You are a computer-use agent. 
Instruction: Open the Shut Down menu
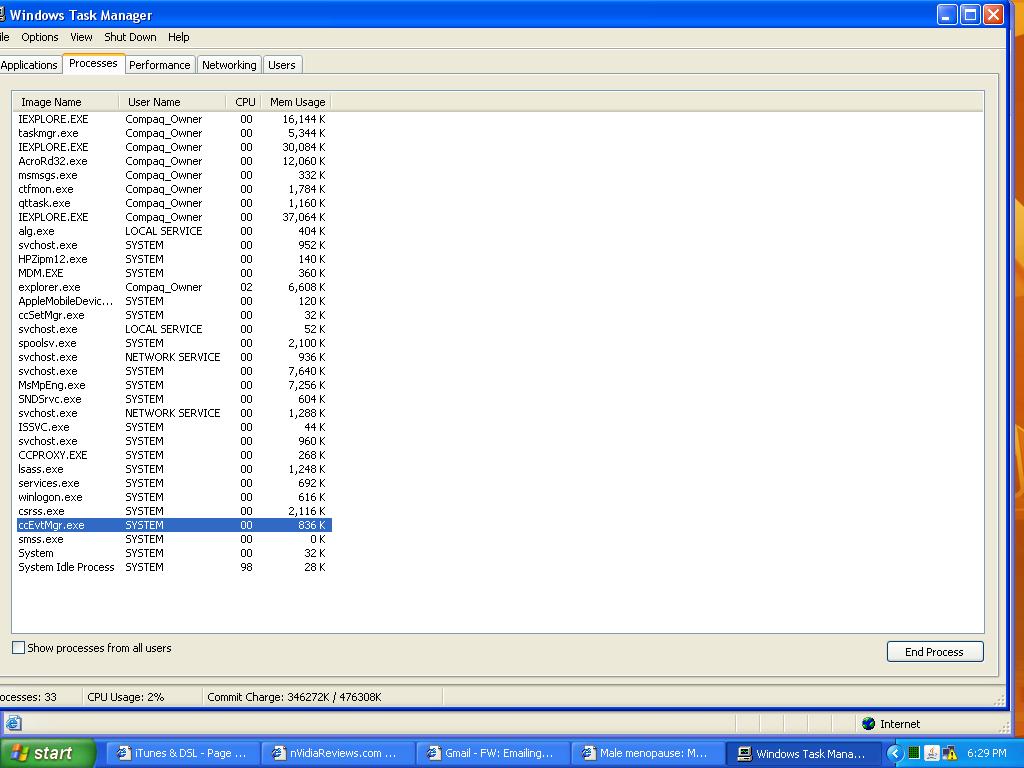tap(130, 37)
